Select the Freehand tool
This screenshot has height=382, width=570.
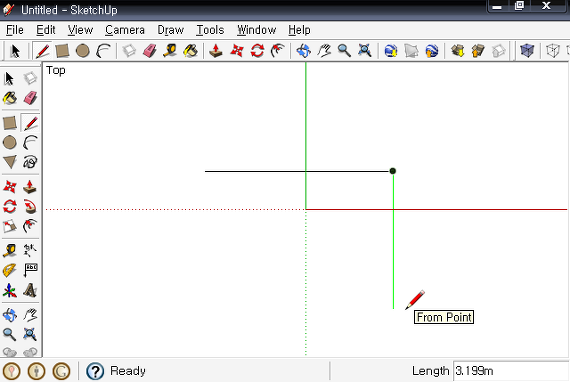[x=30, y=162]
